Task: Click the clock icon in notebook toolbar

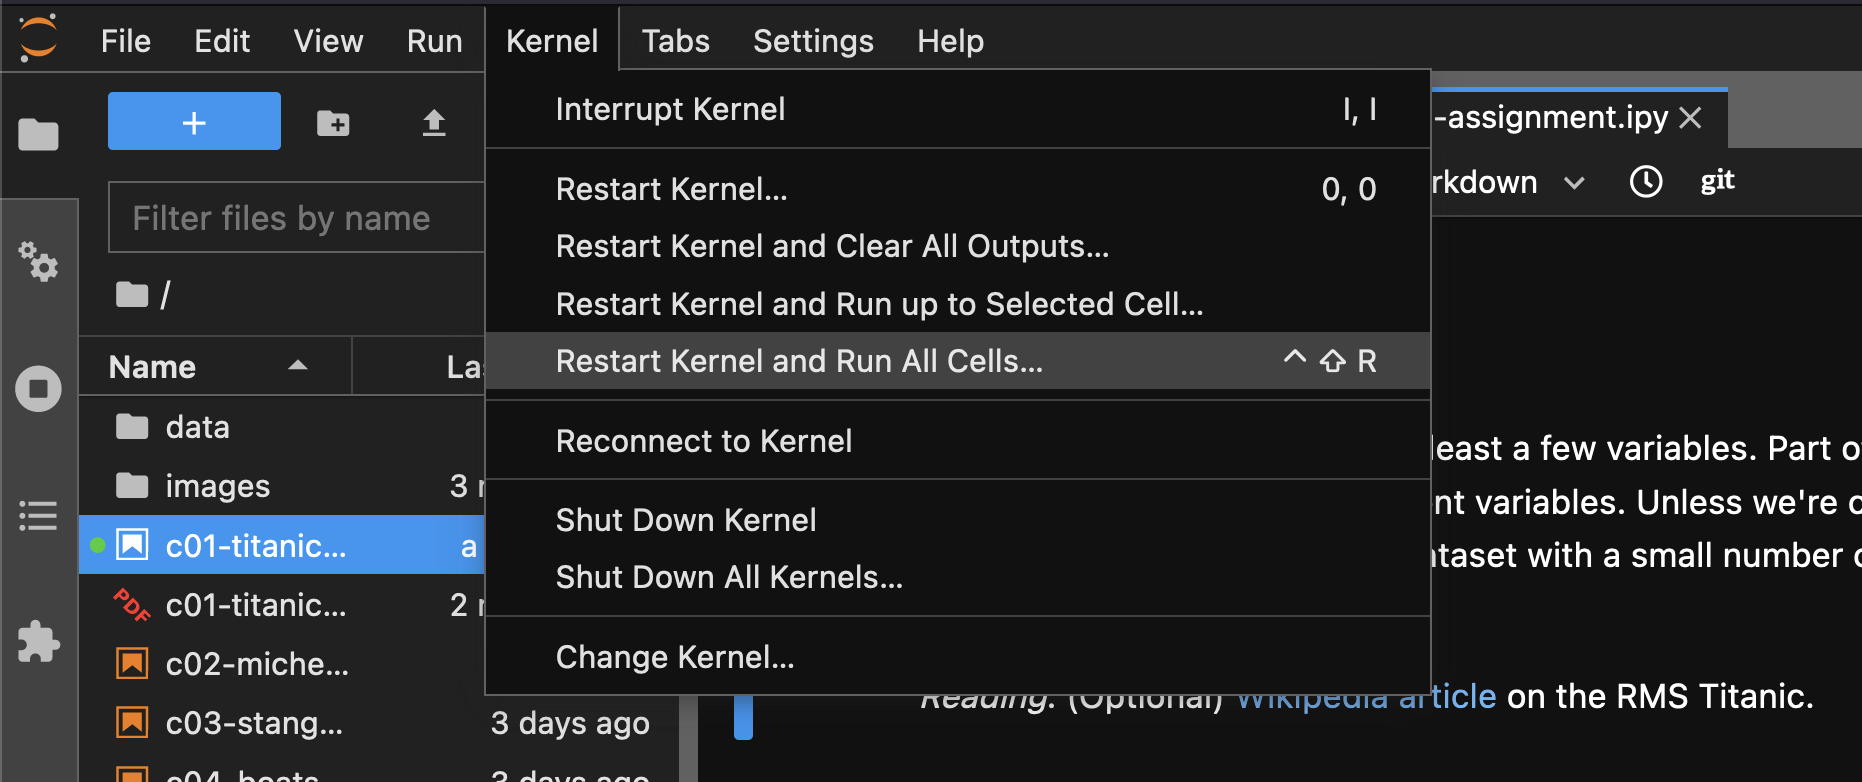Action: click(x=1646, y=181)
